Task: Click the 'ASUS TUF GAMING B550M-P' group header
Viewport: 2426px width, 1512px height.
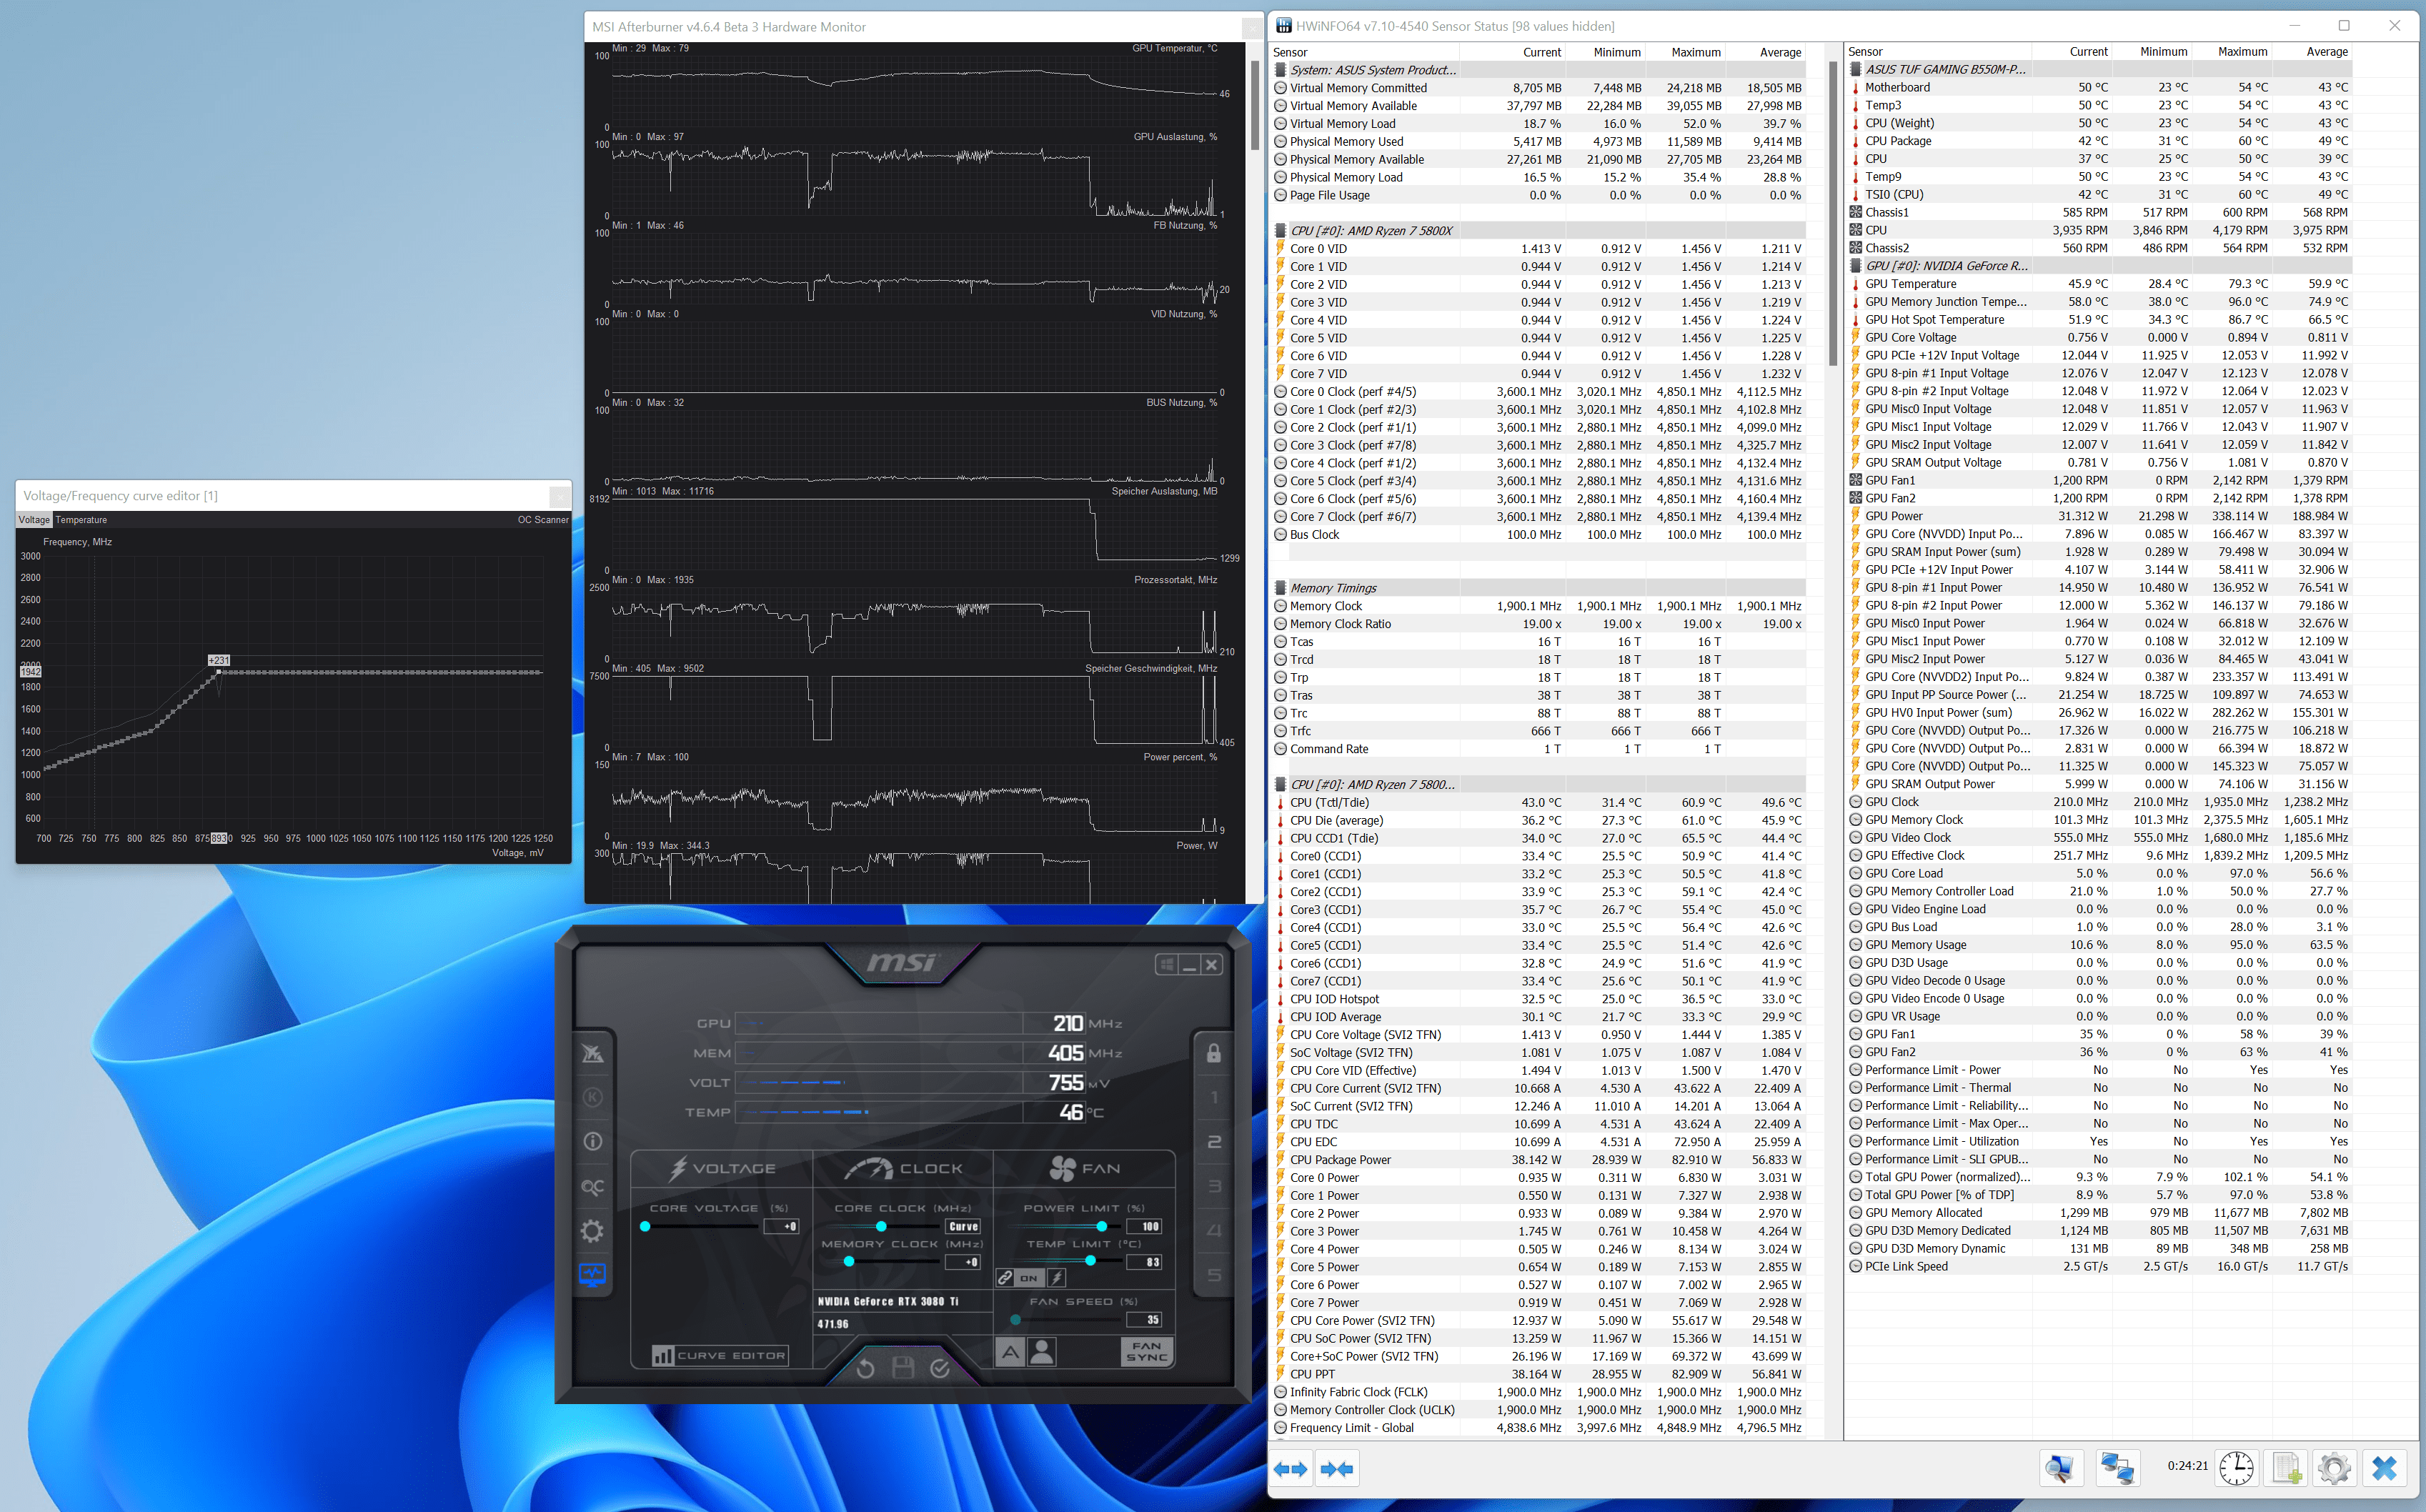Action: point(2098,69)
